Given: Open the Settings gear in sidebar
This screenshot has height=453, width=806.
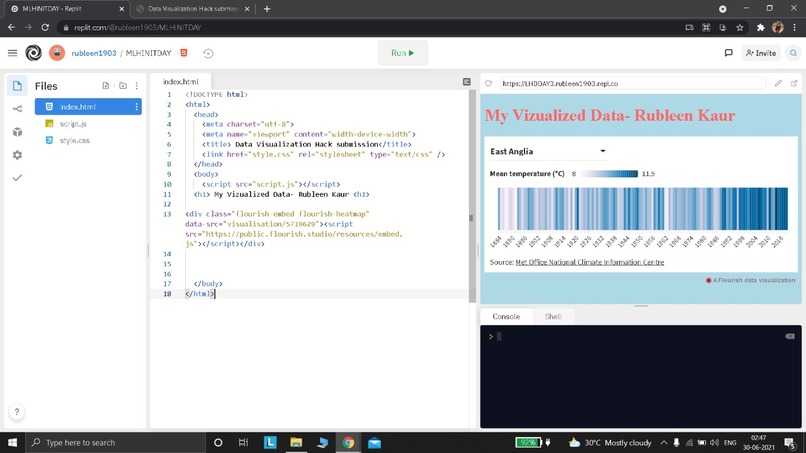Looking at the screenshot, I should click(17, 155).
